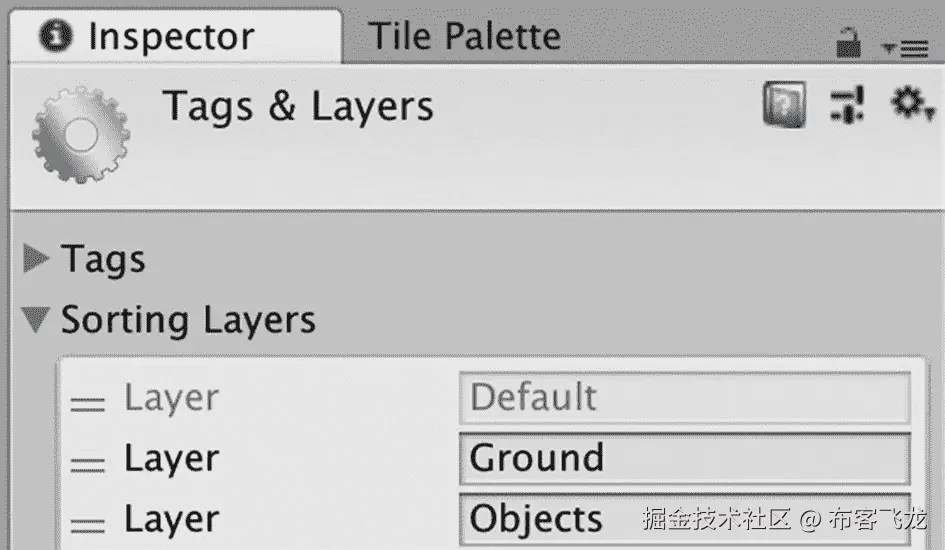Viewport: 945px width, 550px height.
Task: Switch to the Tile Palette tab
Action: click(465, 37)
